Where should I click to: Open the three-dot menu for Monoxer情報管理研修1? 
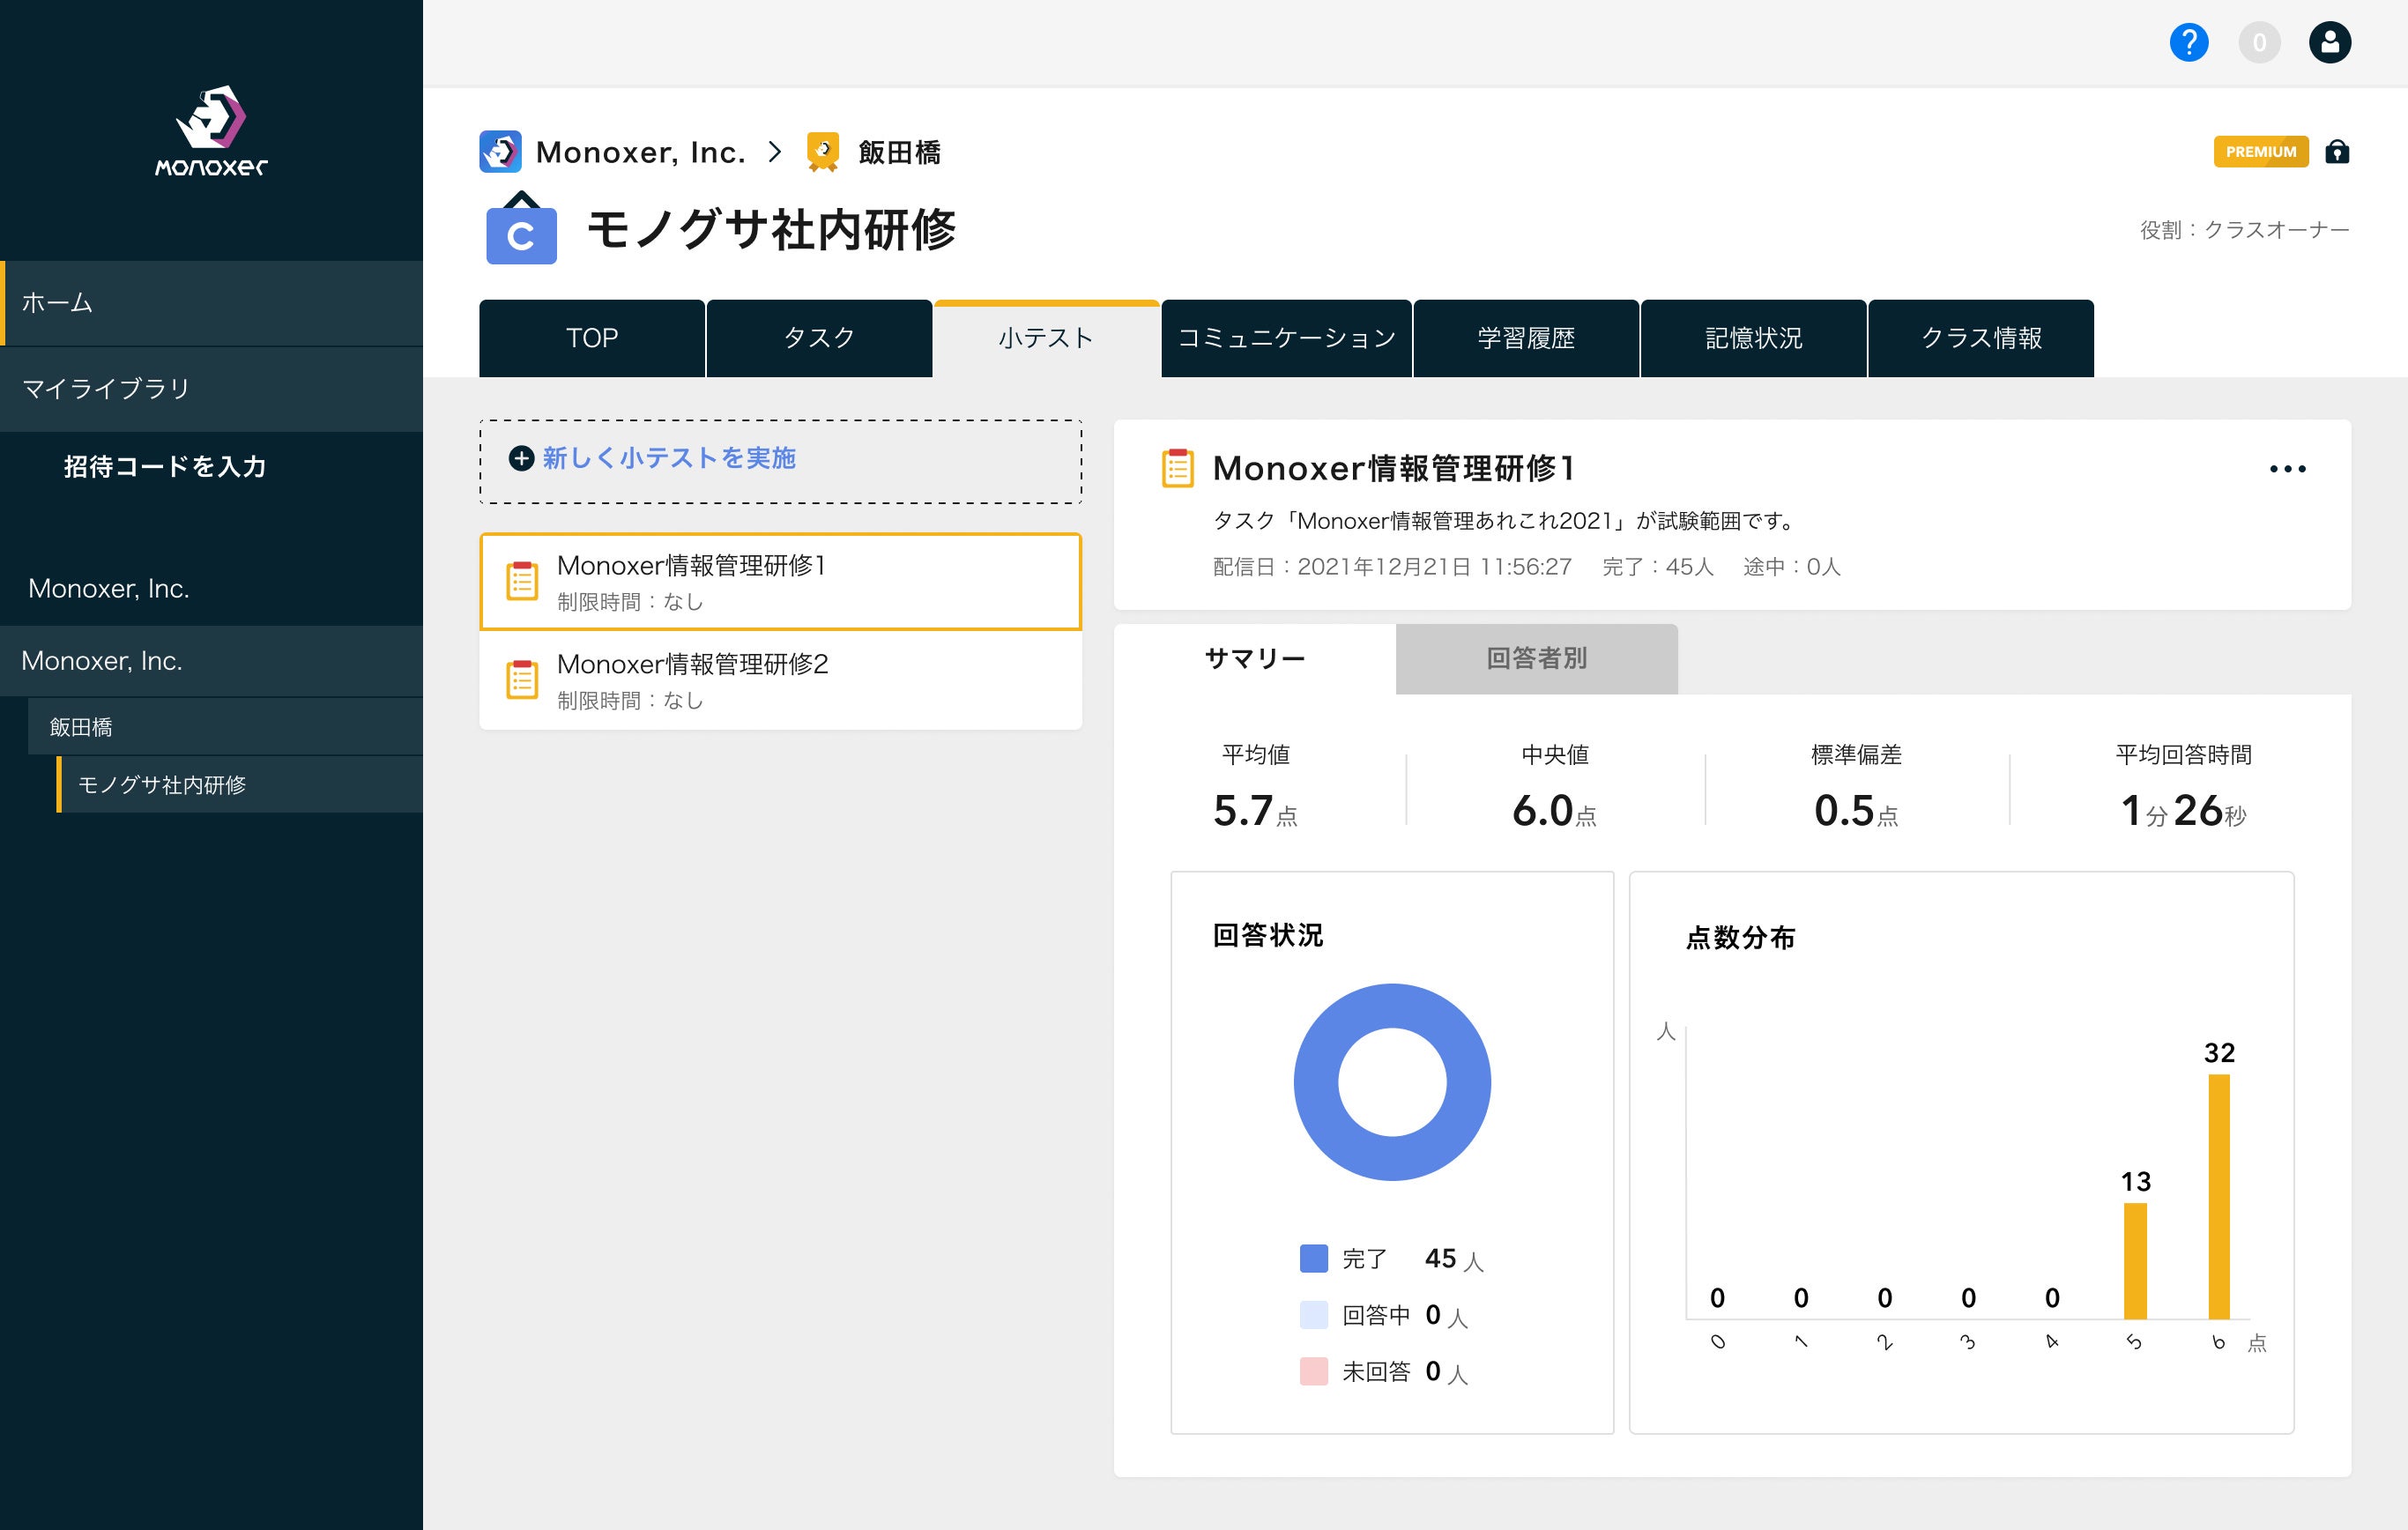point(2287,469)
